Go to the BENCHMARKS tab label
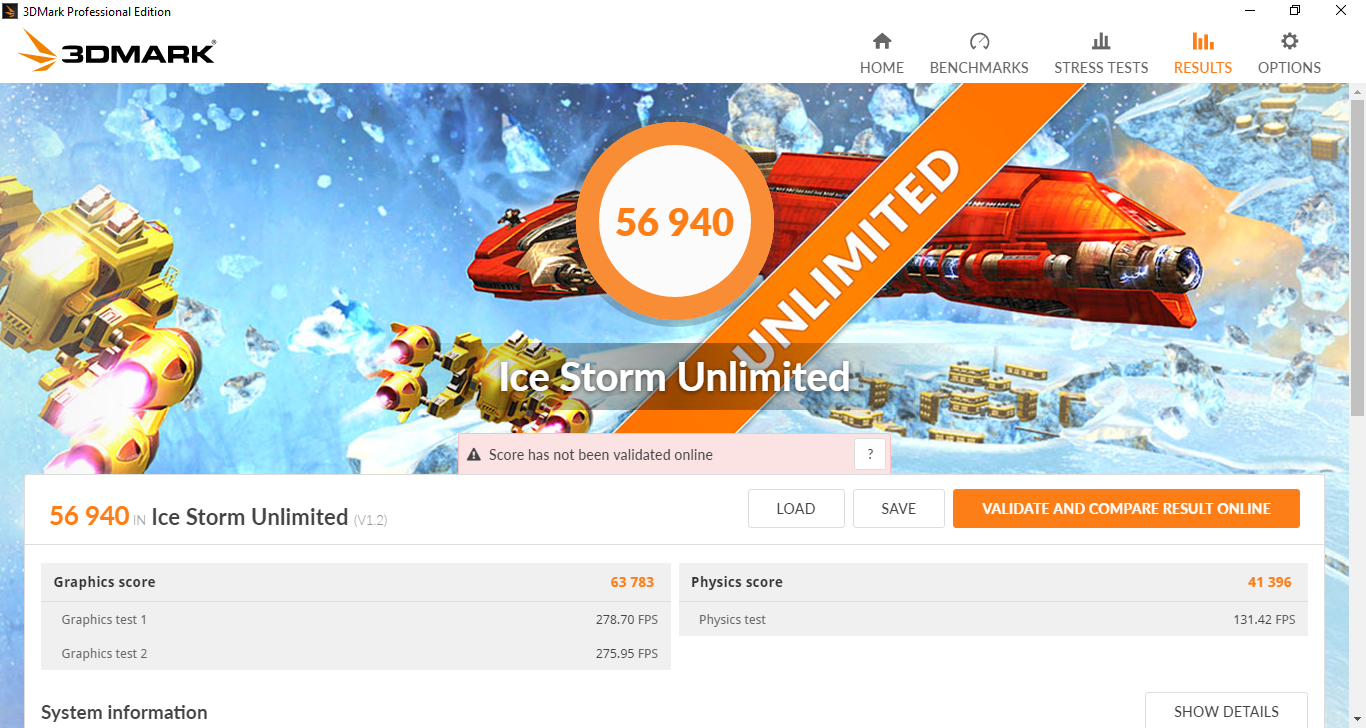The width and height of the screenshot is (1366, 728). pos(979,68)
